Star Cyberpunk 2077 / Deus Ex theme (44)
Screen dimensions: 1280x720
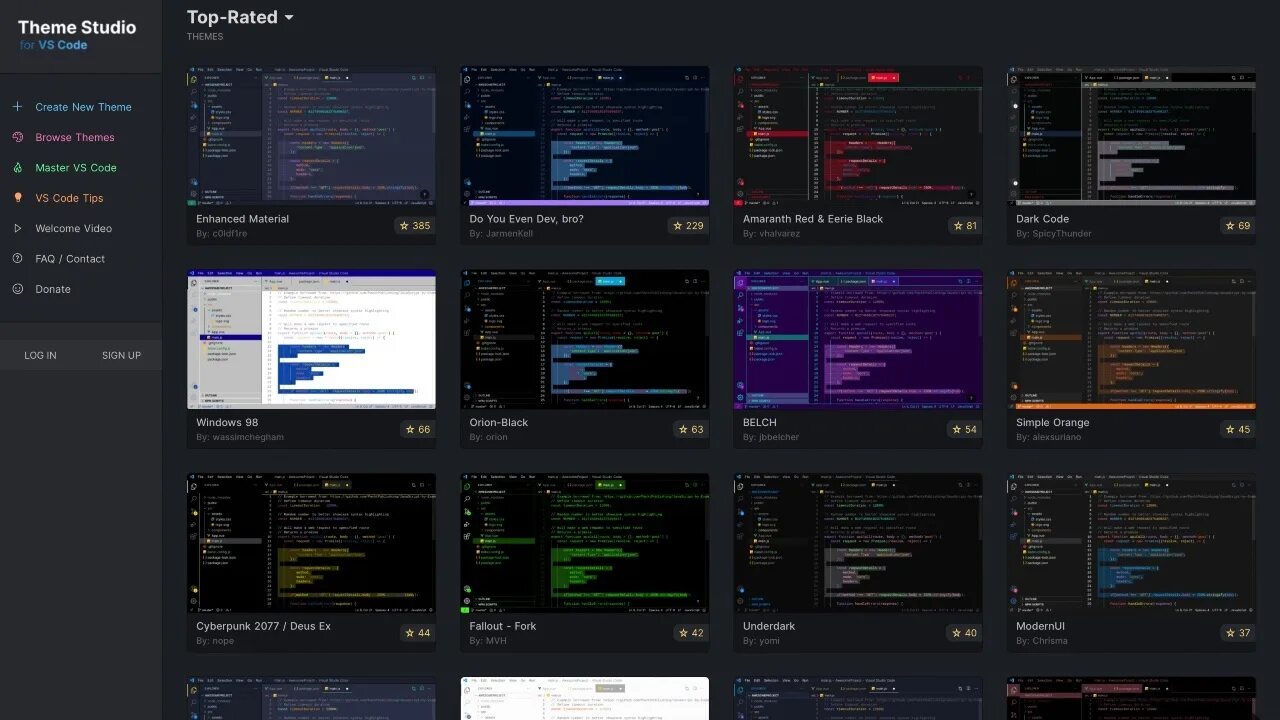[x=417, y=633]
